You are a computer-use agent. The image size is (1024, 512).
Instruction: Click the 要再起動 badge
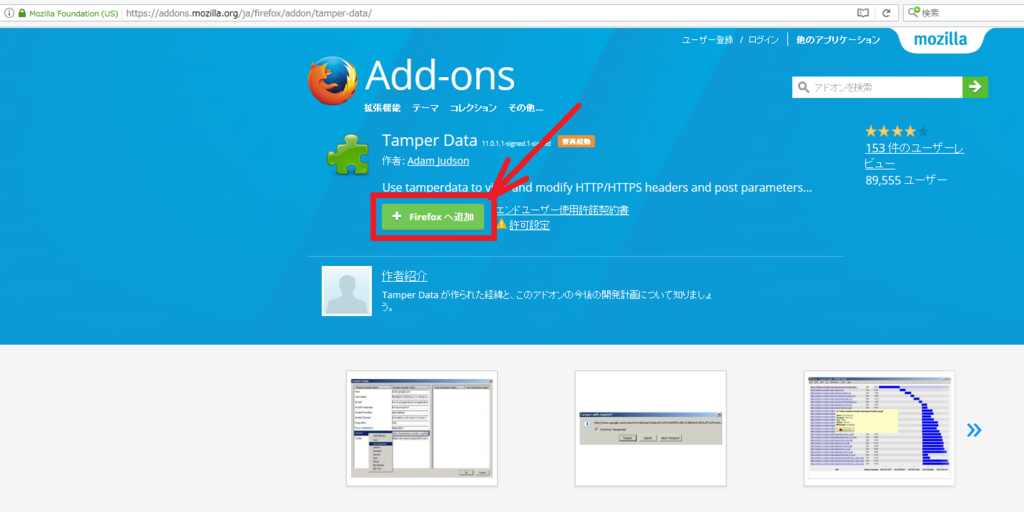click(x=576, y=142)
